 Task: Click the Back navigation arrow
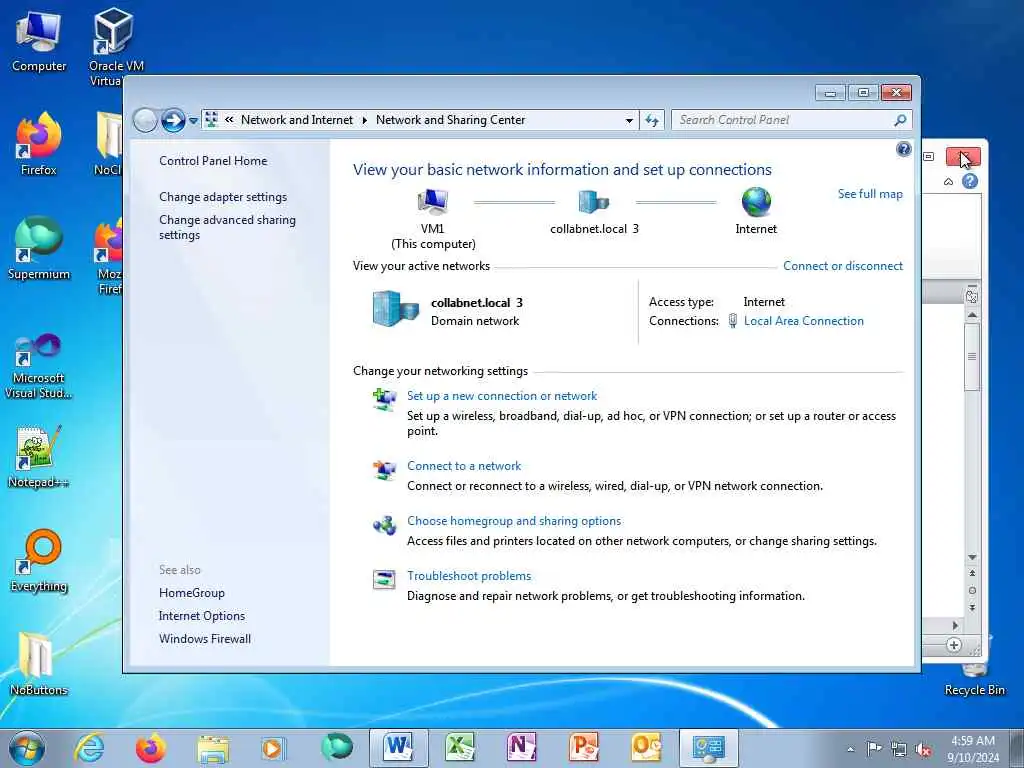145,120
